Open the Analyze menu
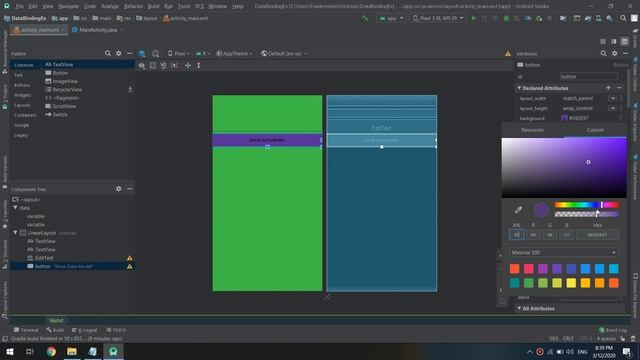The image size is (640, 360). [109, 6]
